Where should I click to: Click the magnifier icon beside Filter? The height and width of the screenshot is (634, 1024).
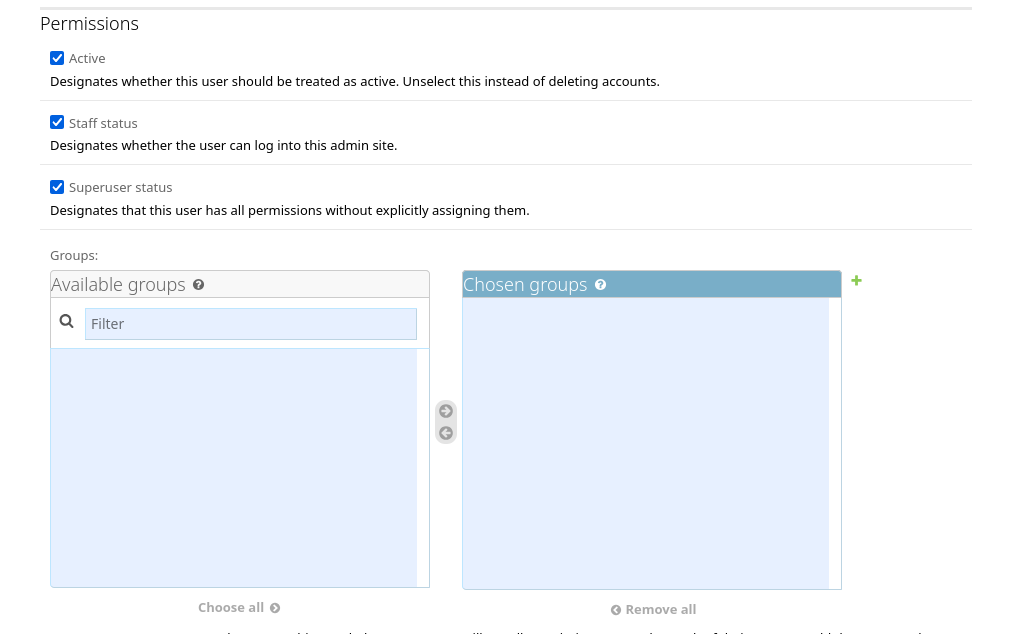point(67,321)
